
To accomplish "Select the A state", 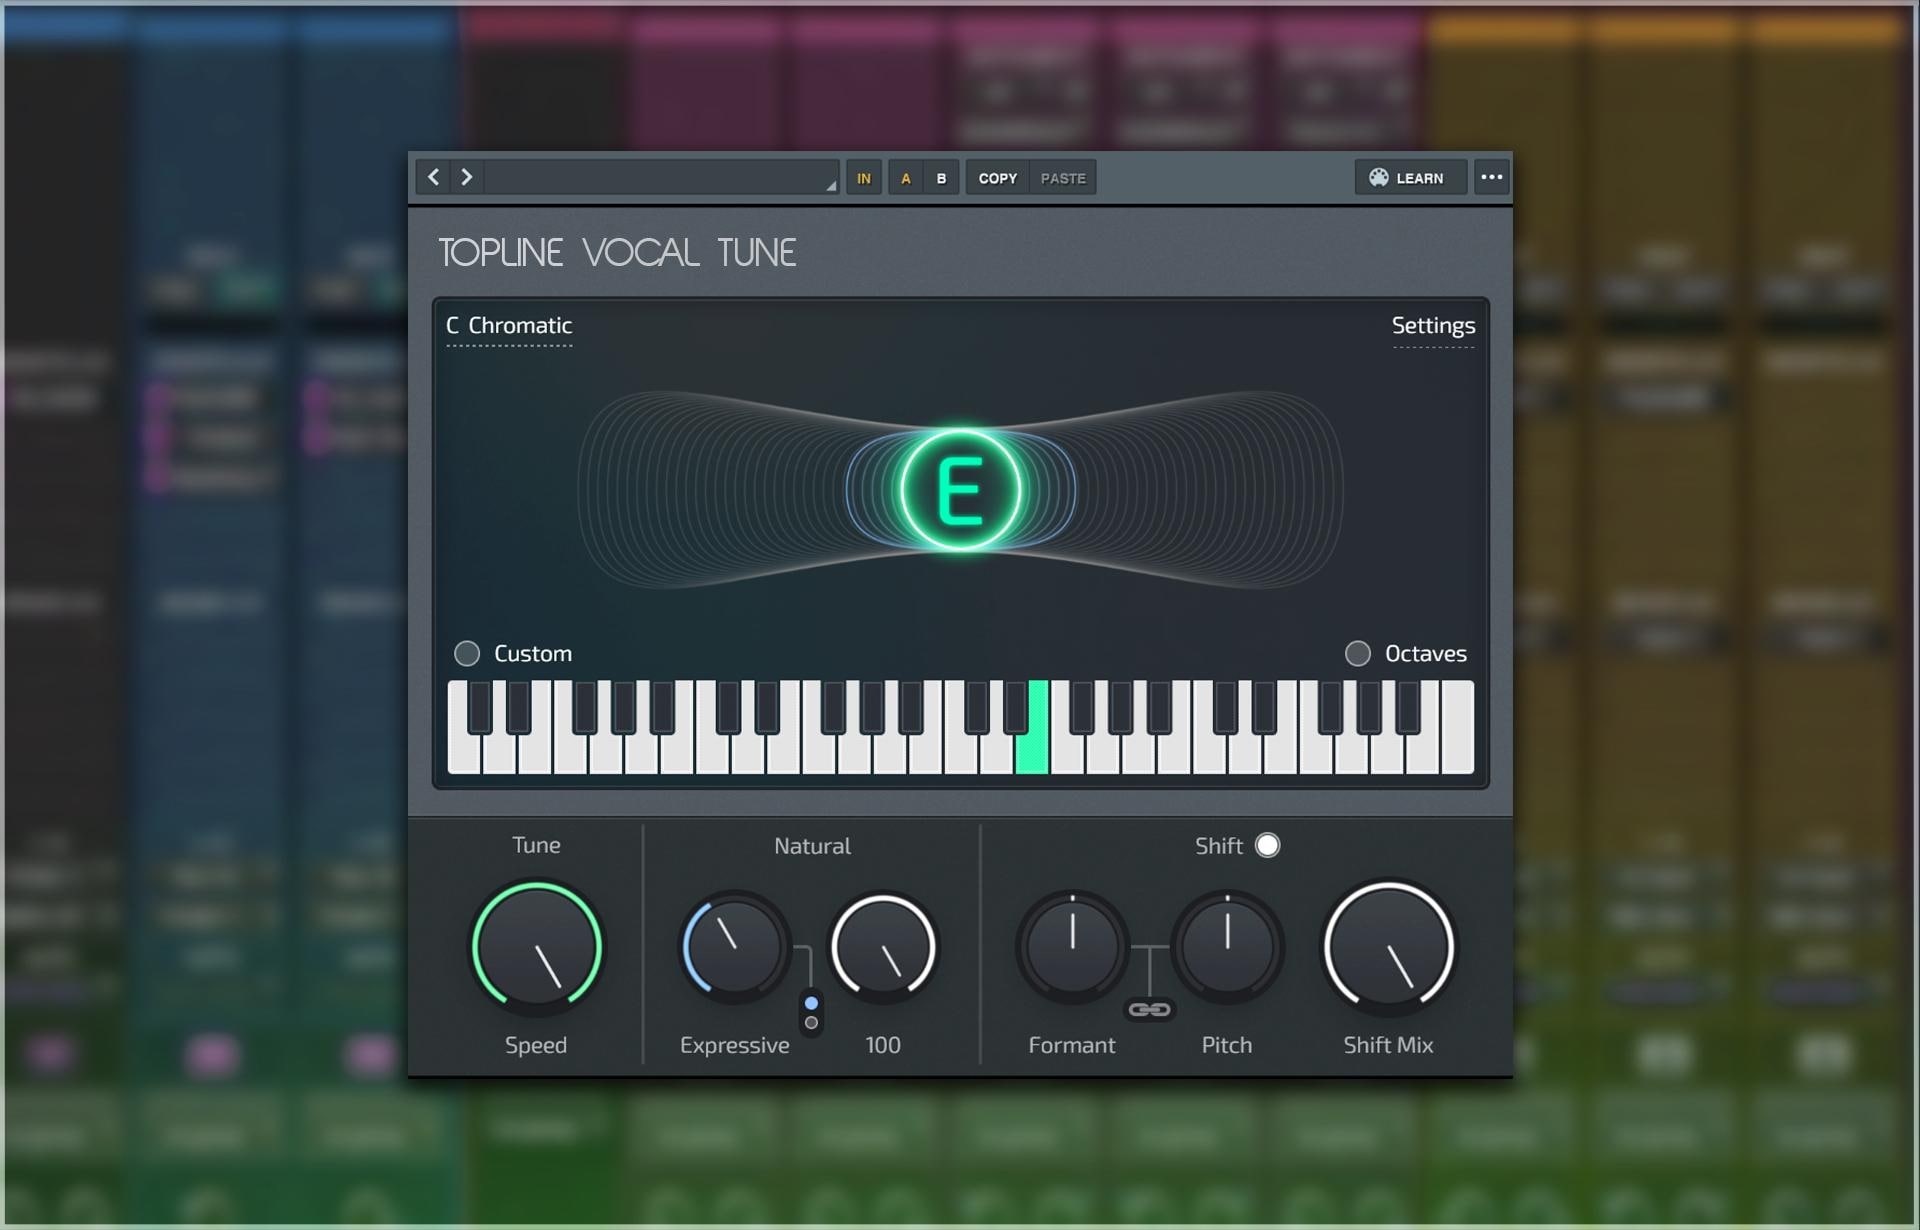I will 906,178.
